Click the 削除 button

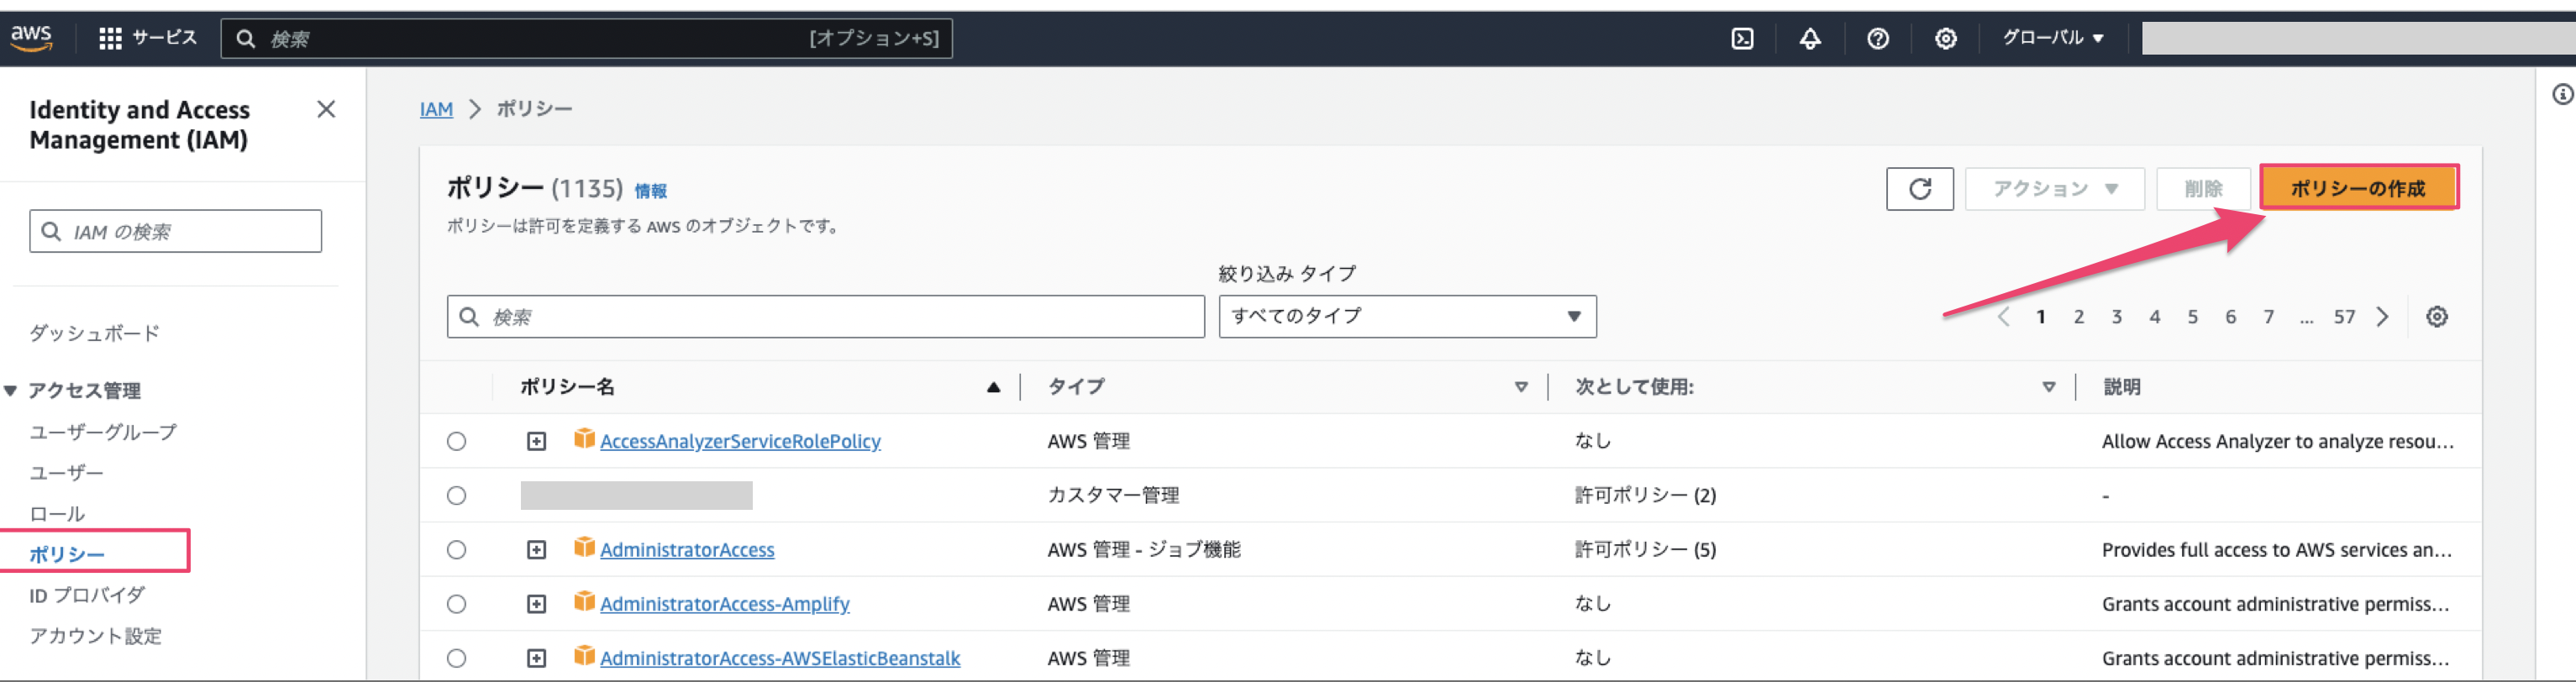pos(2203,188)
